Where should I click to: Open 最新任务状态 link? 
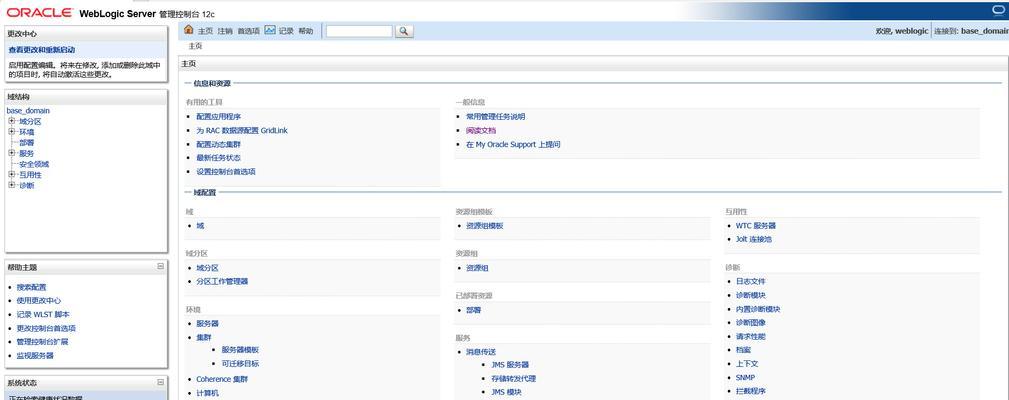pyautogui.click(x=218, y=158)
